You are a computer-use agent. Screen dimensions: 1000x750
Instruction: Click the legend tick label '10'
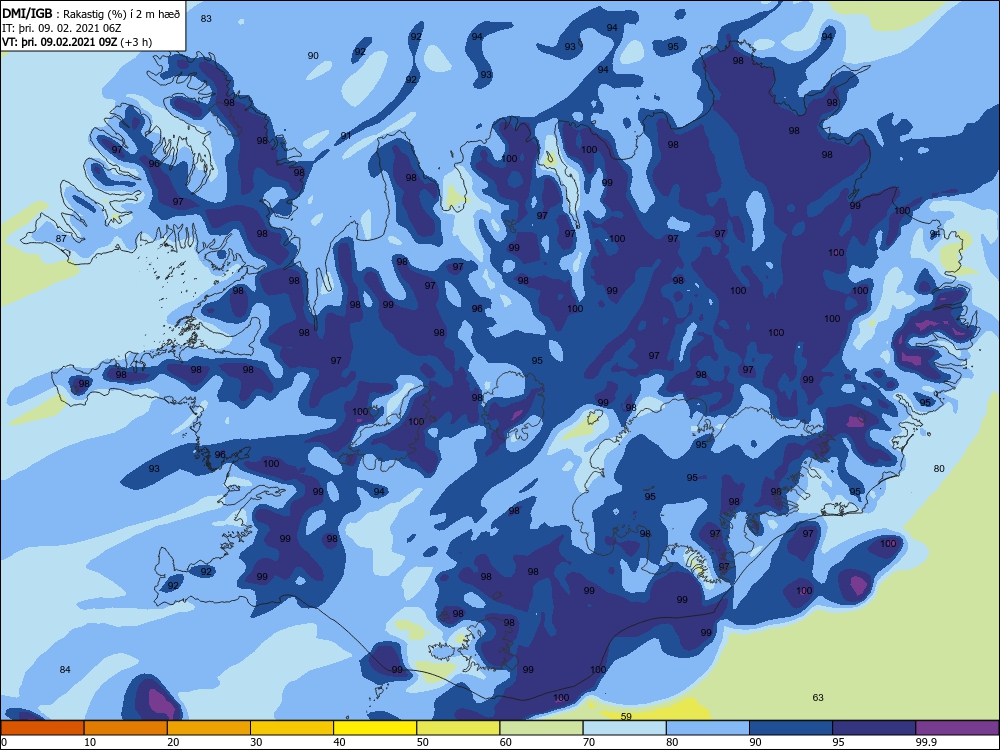(x=90, y=742)
